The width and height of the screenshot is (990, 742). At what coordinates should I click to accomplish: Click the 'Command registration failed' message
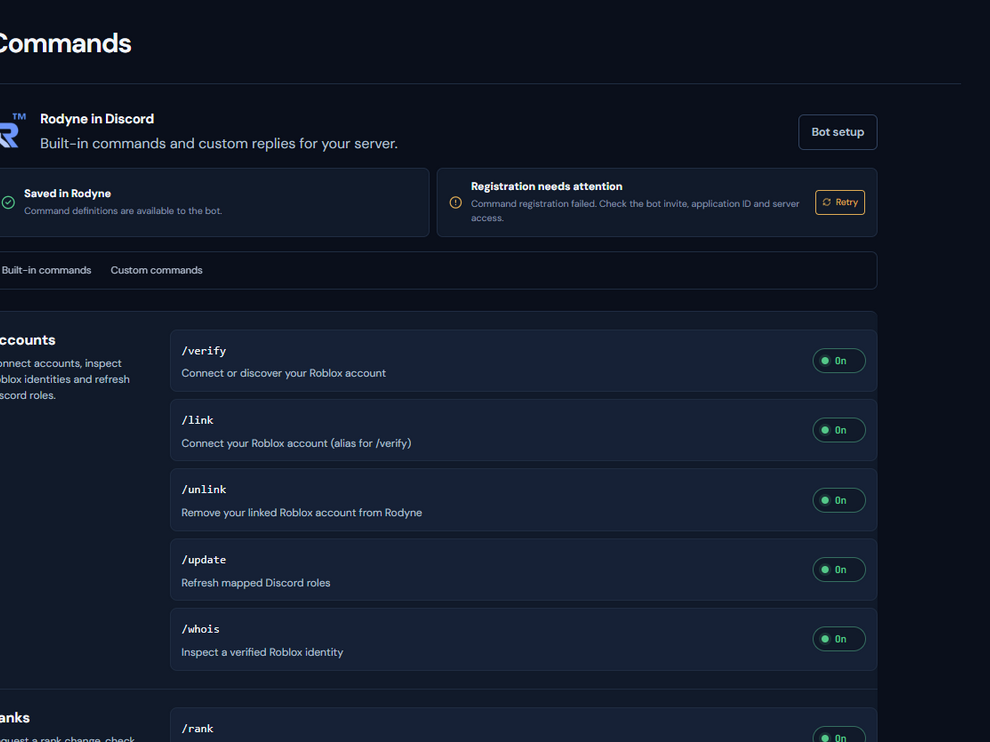coord(635,210)
